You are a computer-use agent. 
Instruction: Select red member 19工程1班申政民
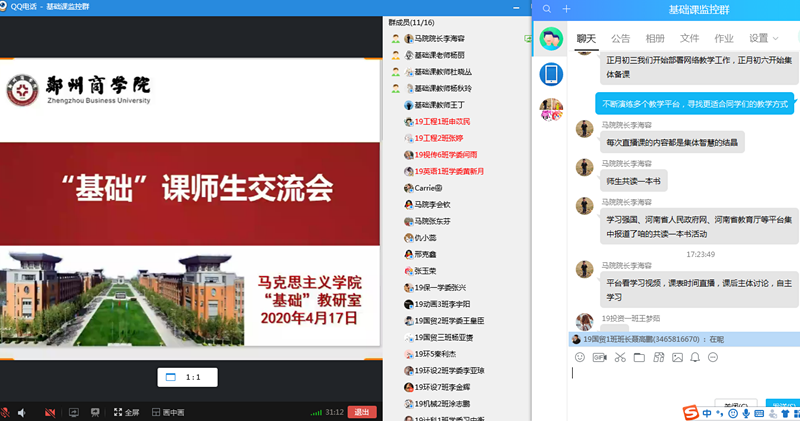[442, 121]
